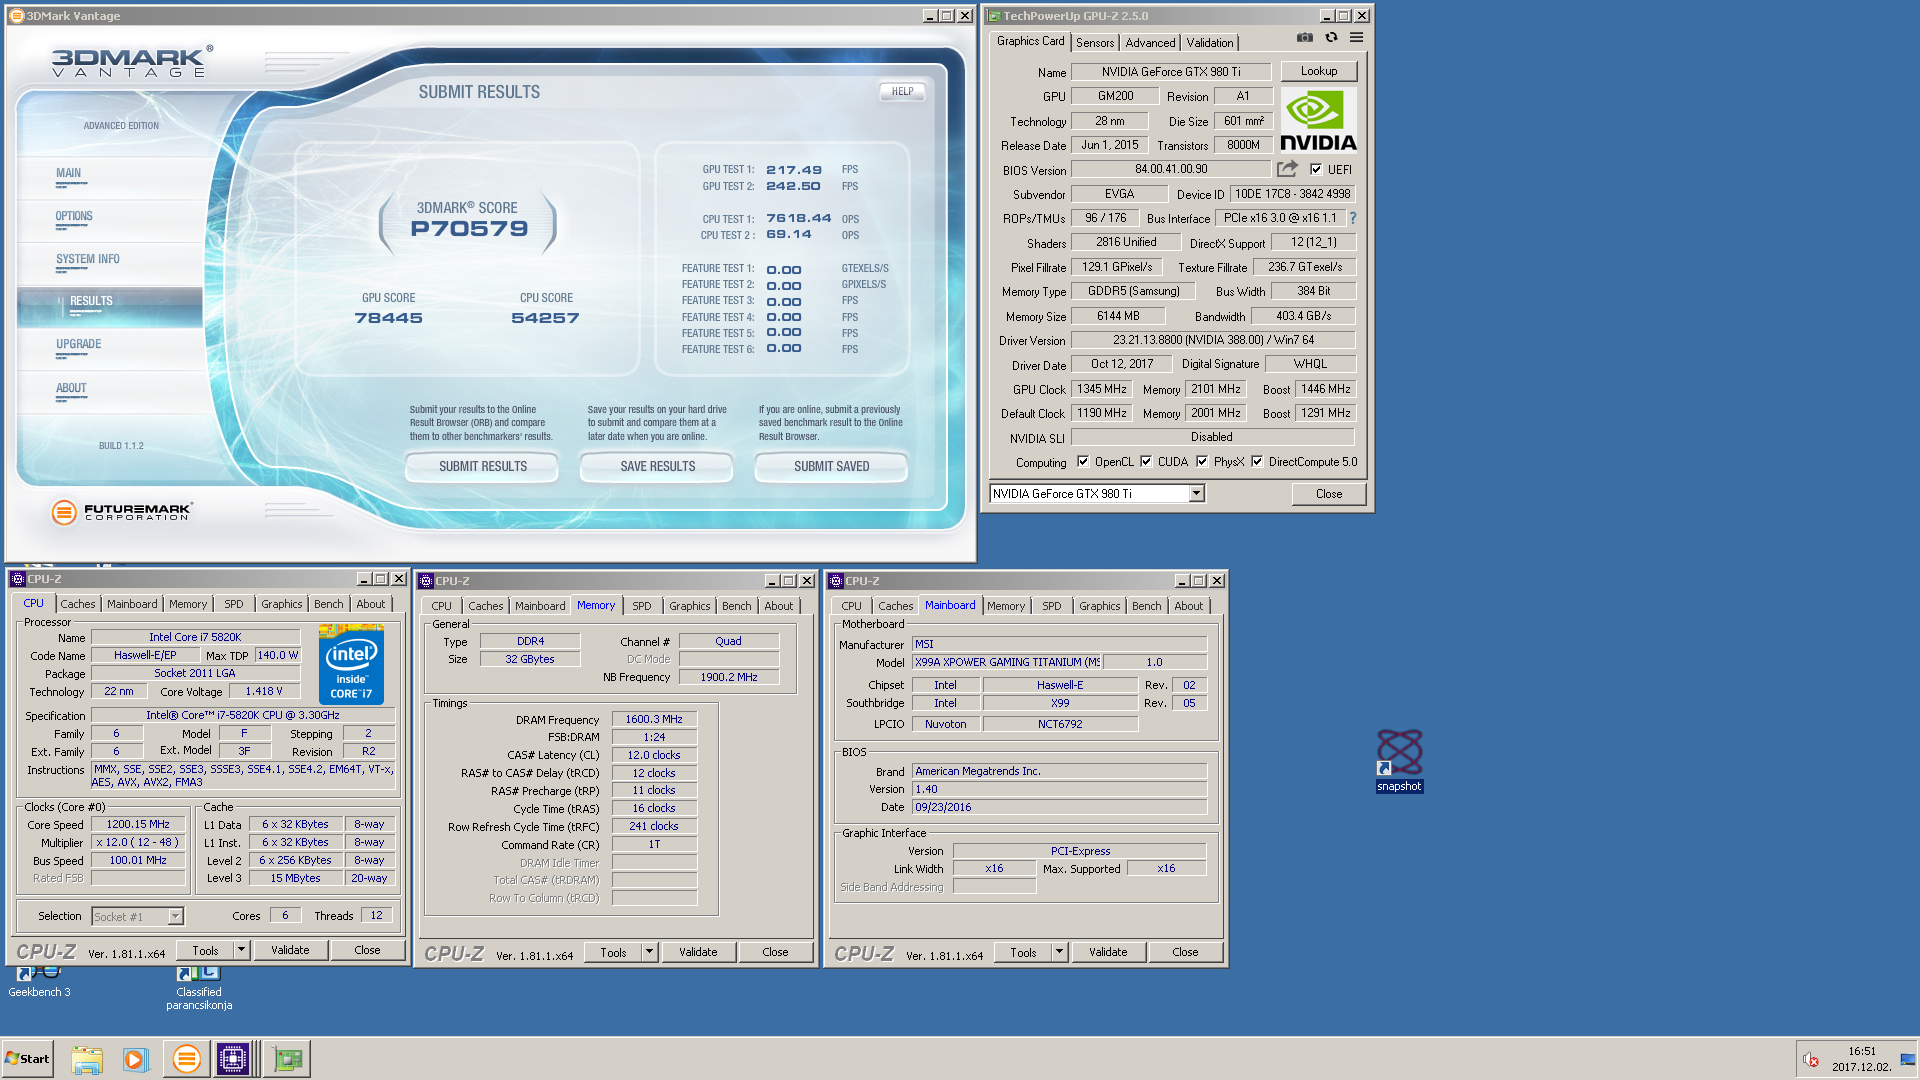This screenshot has width=1920, height=1080.
Task: Click the Lookup button in GPU-Z
Action: tap(1318, 71)
